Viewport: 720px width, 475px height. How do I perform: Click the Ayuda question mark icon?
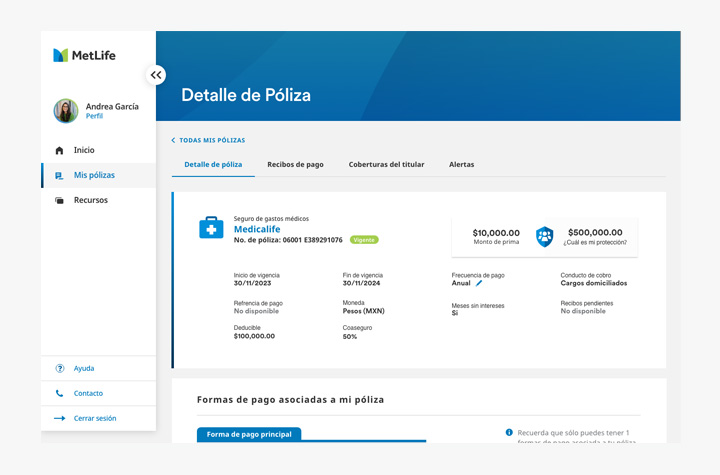click(60, 368)
